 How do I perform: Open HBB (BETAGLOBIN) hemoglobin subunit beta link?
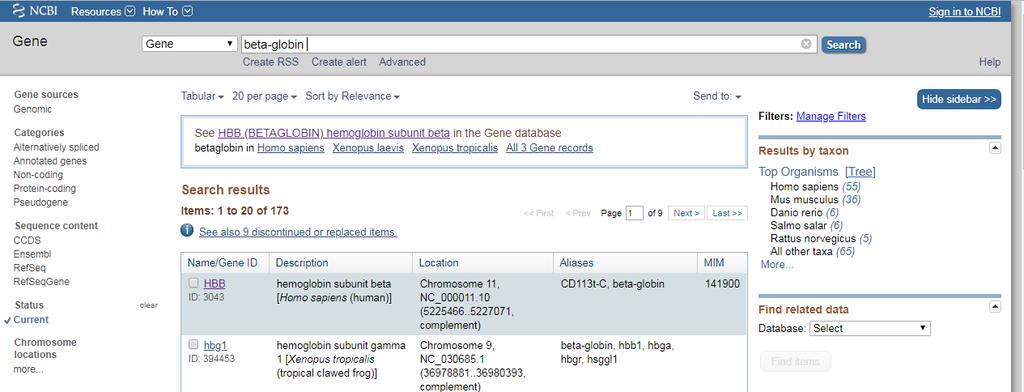click(x=334, y=133)
